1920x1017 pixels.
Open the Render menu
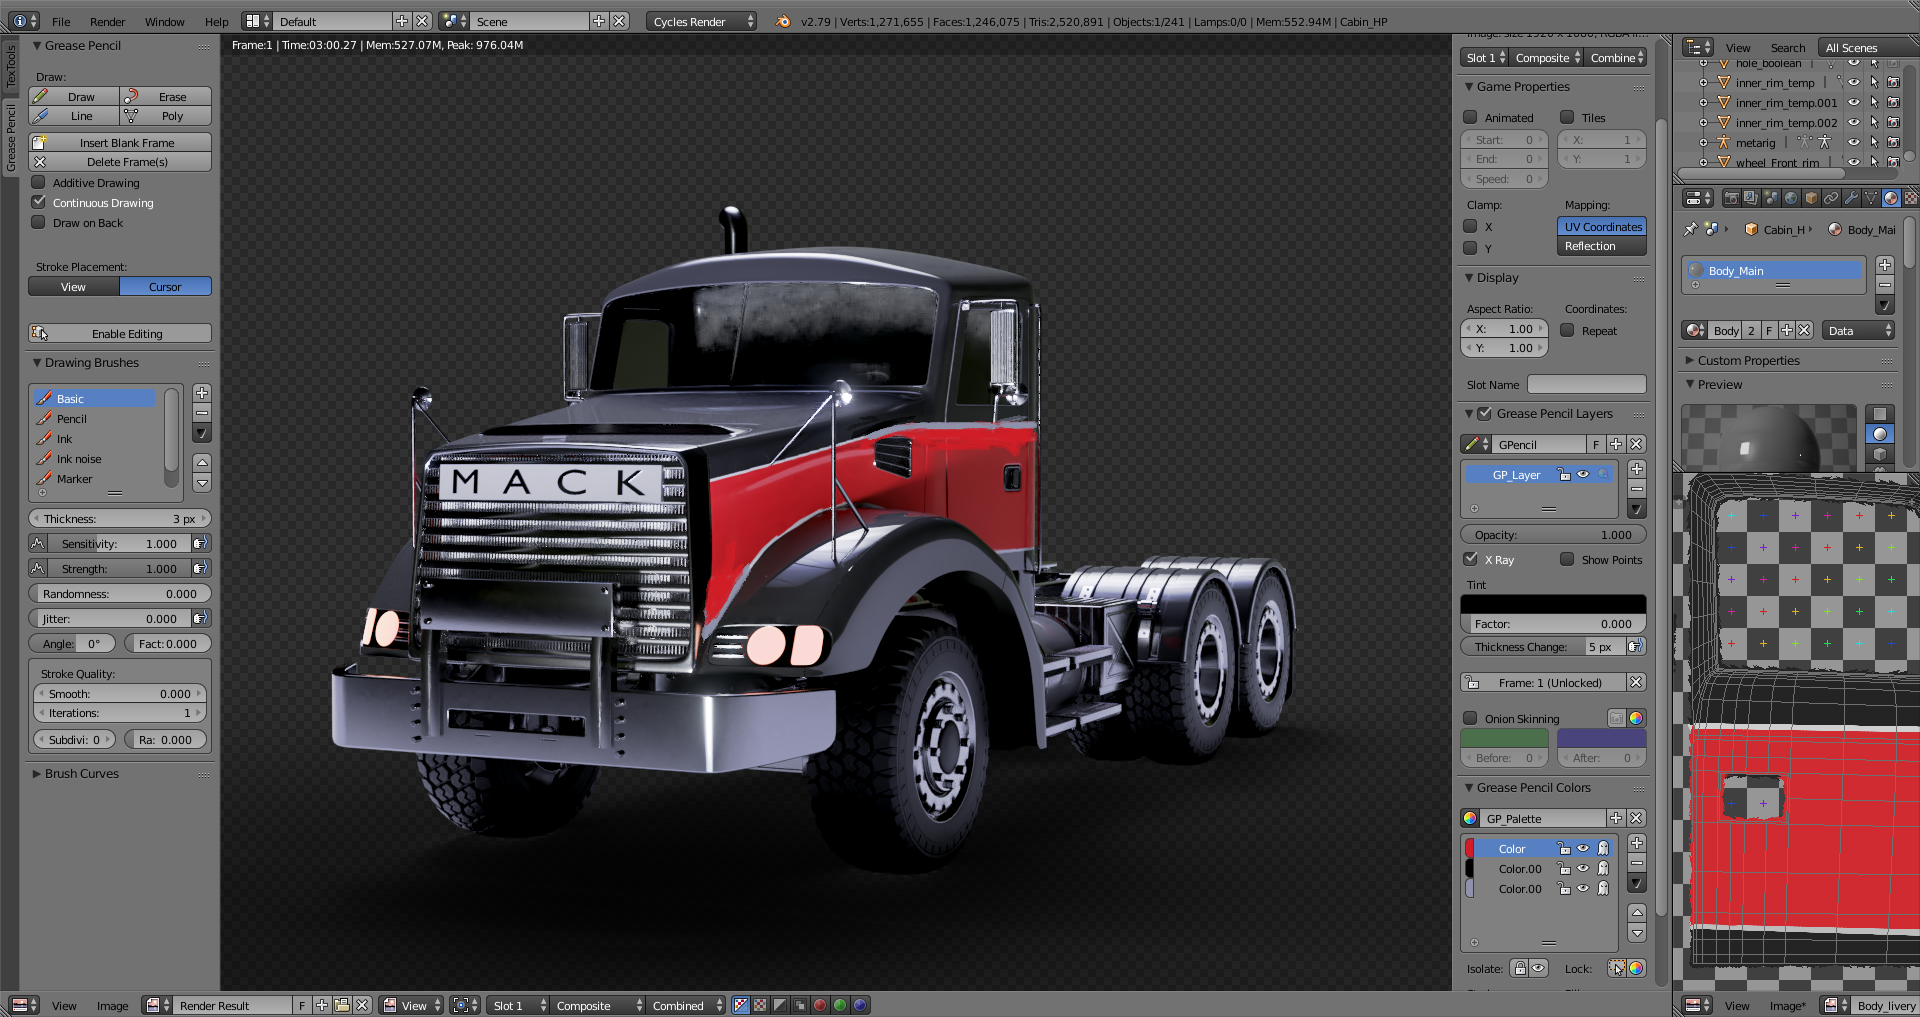click(x=107, y=21)
